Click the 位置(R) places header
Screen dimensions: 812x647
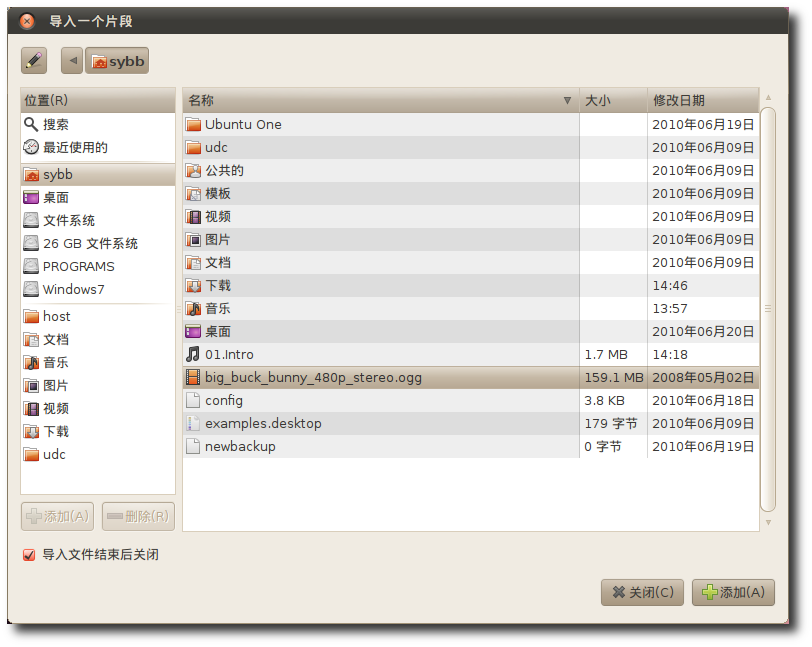coord(98,100)
